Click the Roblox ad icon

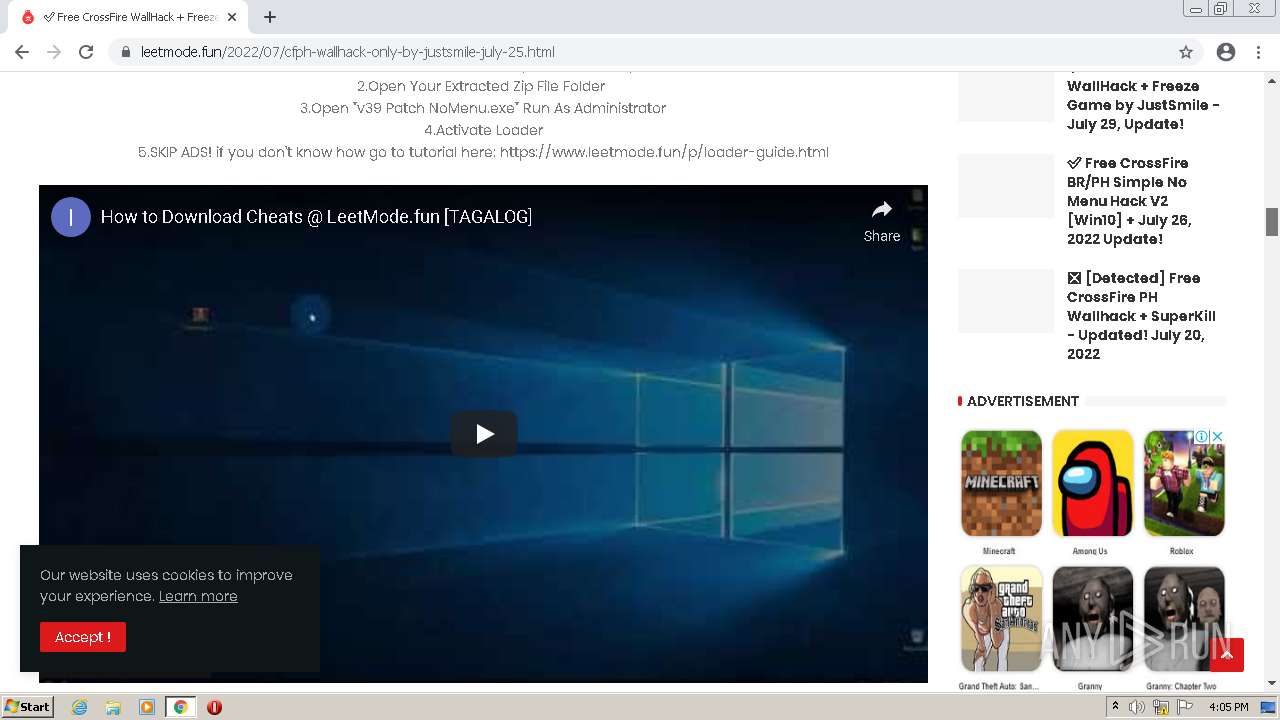(1183, 484)
